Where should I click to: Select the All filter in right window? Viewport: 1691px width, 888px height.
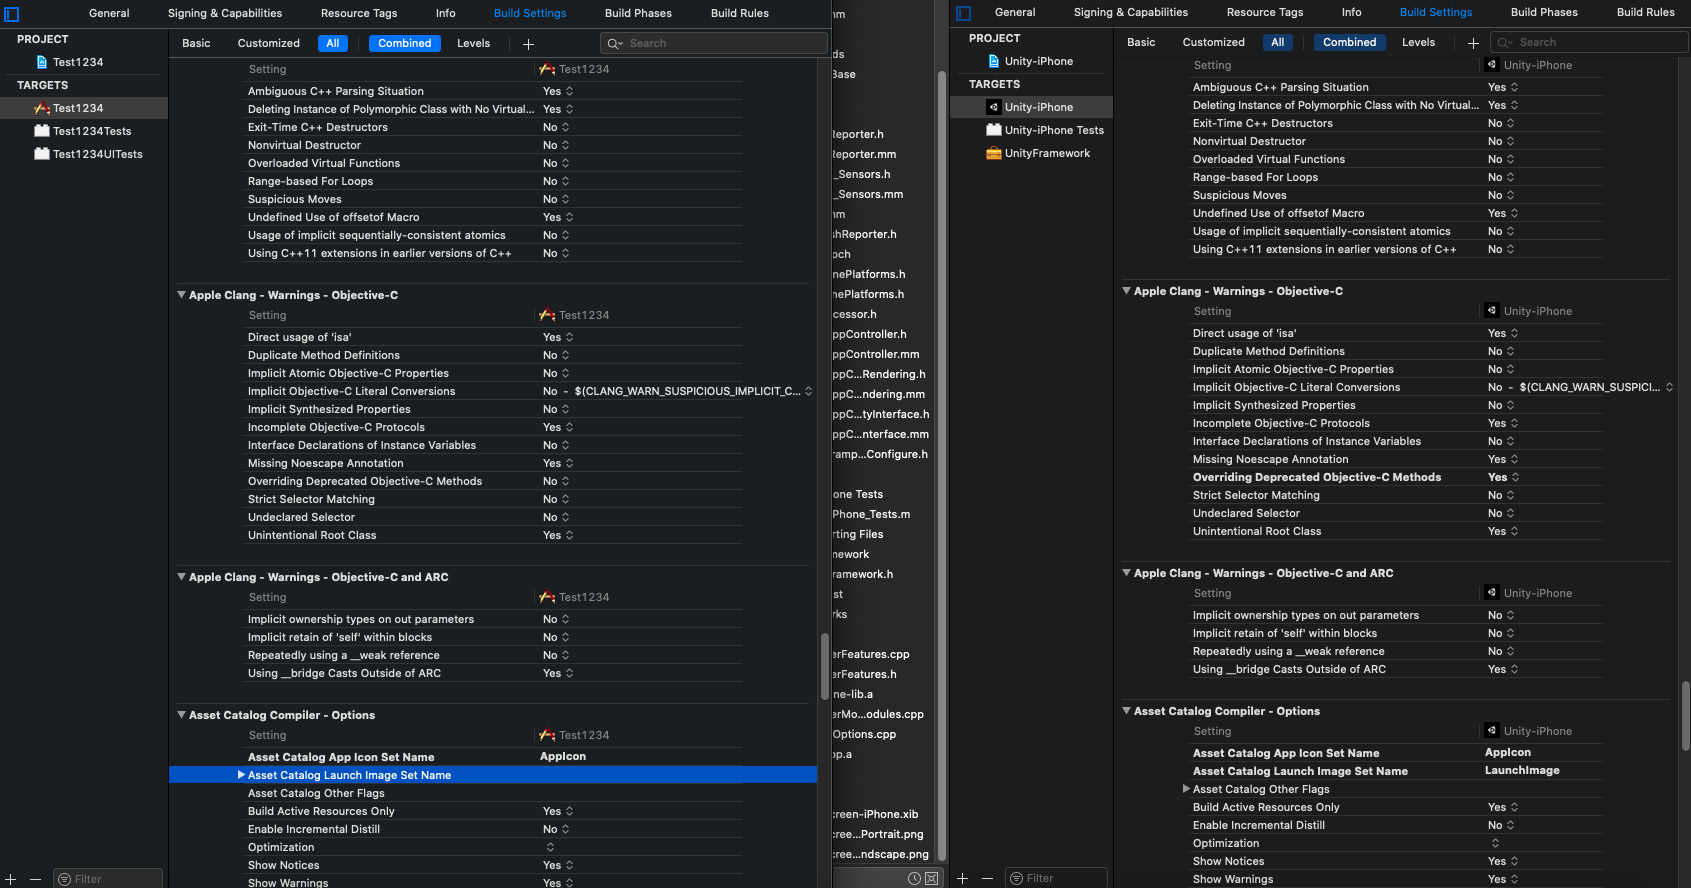tap(1278, 43)
